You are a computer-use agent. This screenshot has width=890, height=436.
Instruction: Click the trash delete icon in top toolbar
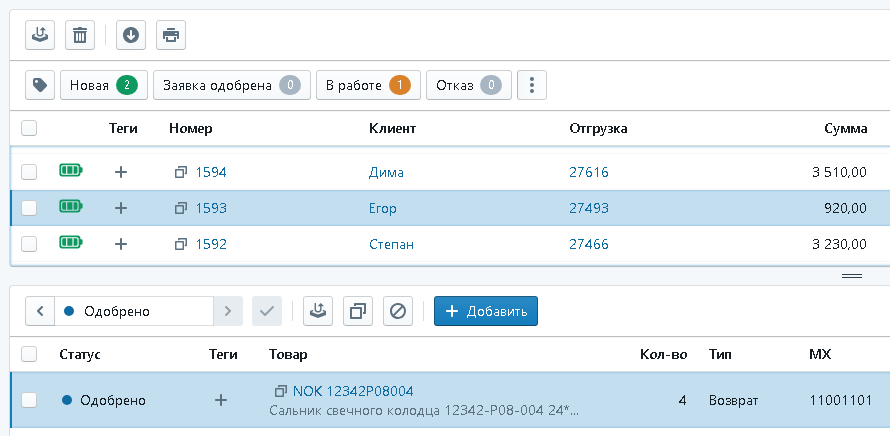pyautogui.click(x=80, y=36)
